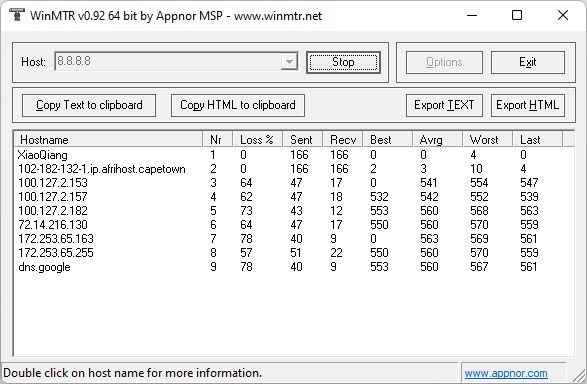Click the best latency 532 value

(379, 197)
